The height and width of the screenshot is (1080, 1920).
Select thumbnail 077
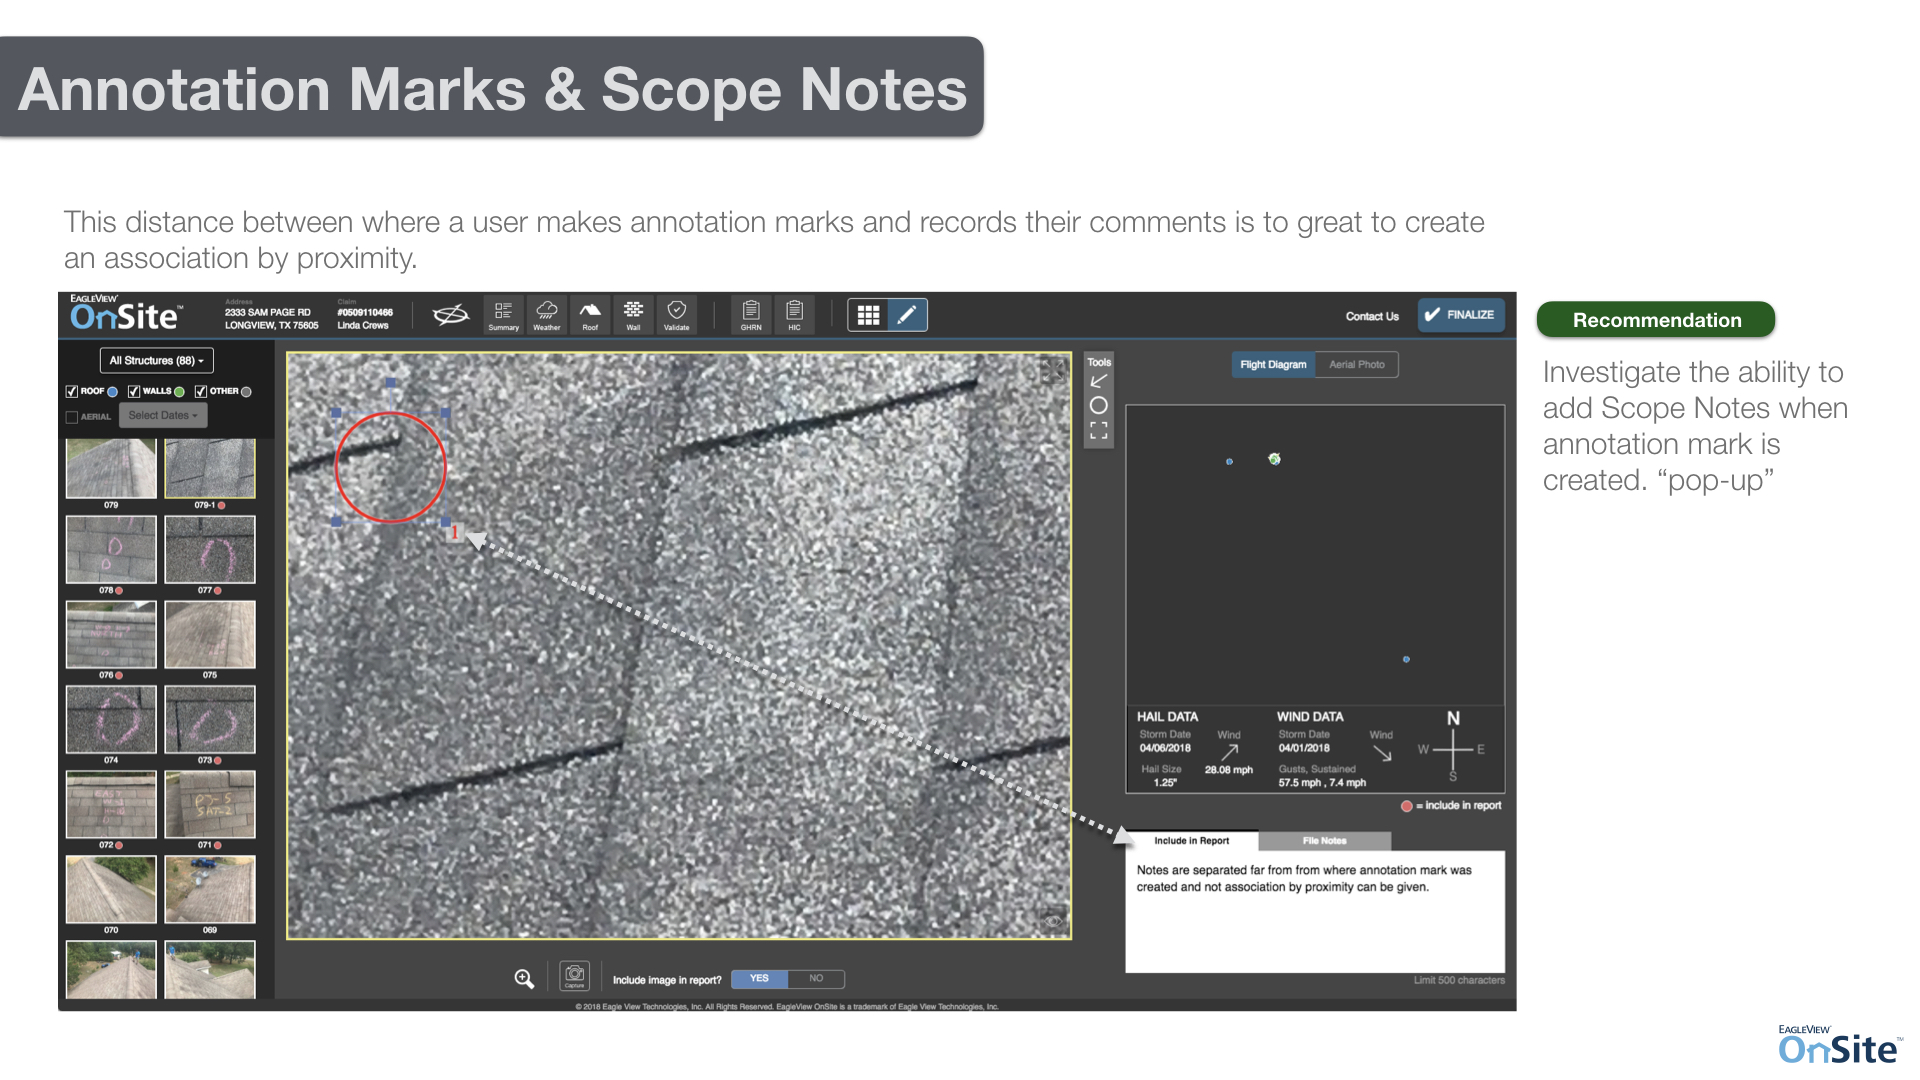click(210, 549)
